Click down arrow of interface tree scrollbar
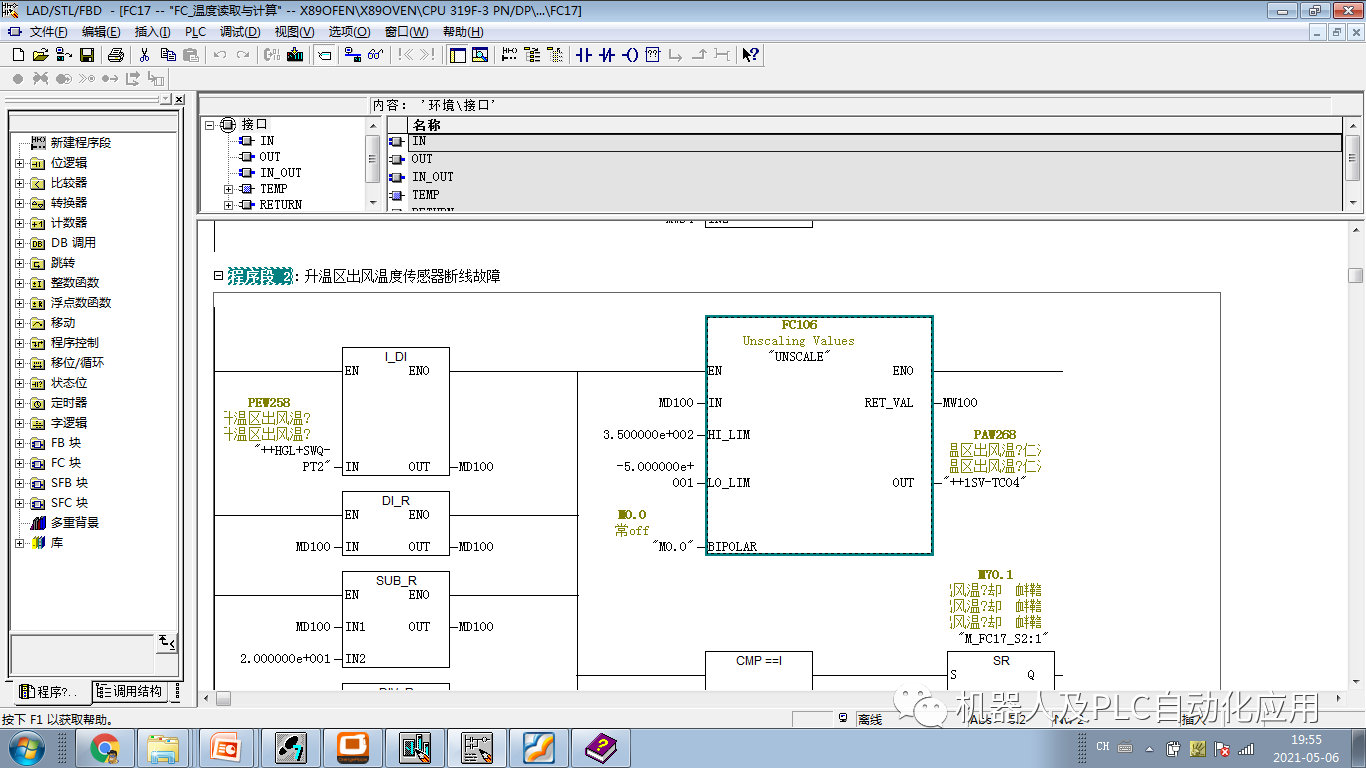1366x768 pixels. point(374,203)
